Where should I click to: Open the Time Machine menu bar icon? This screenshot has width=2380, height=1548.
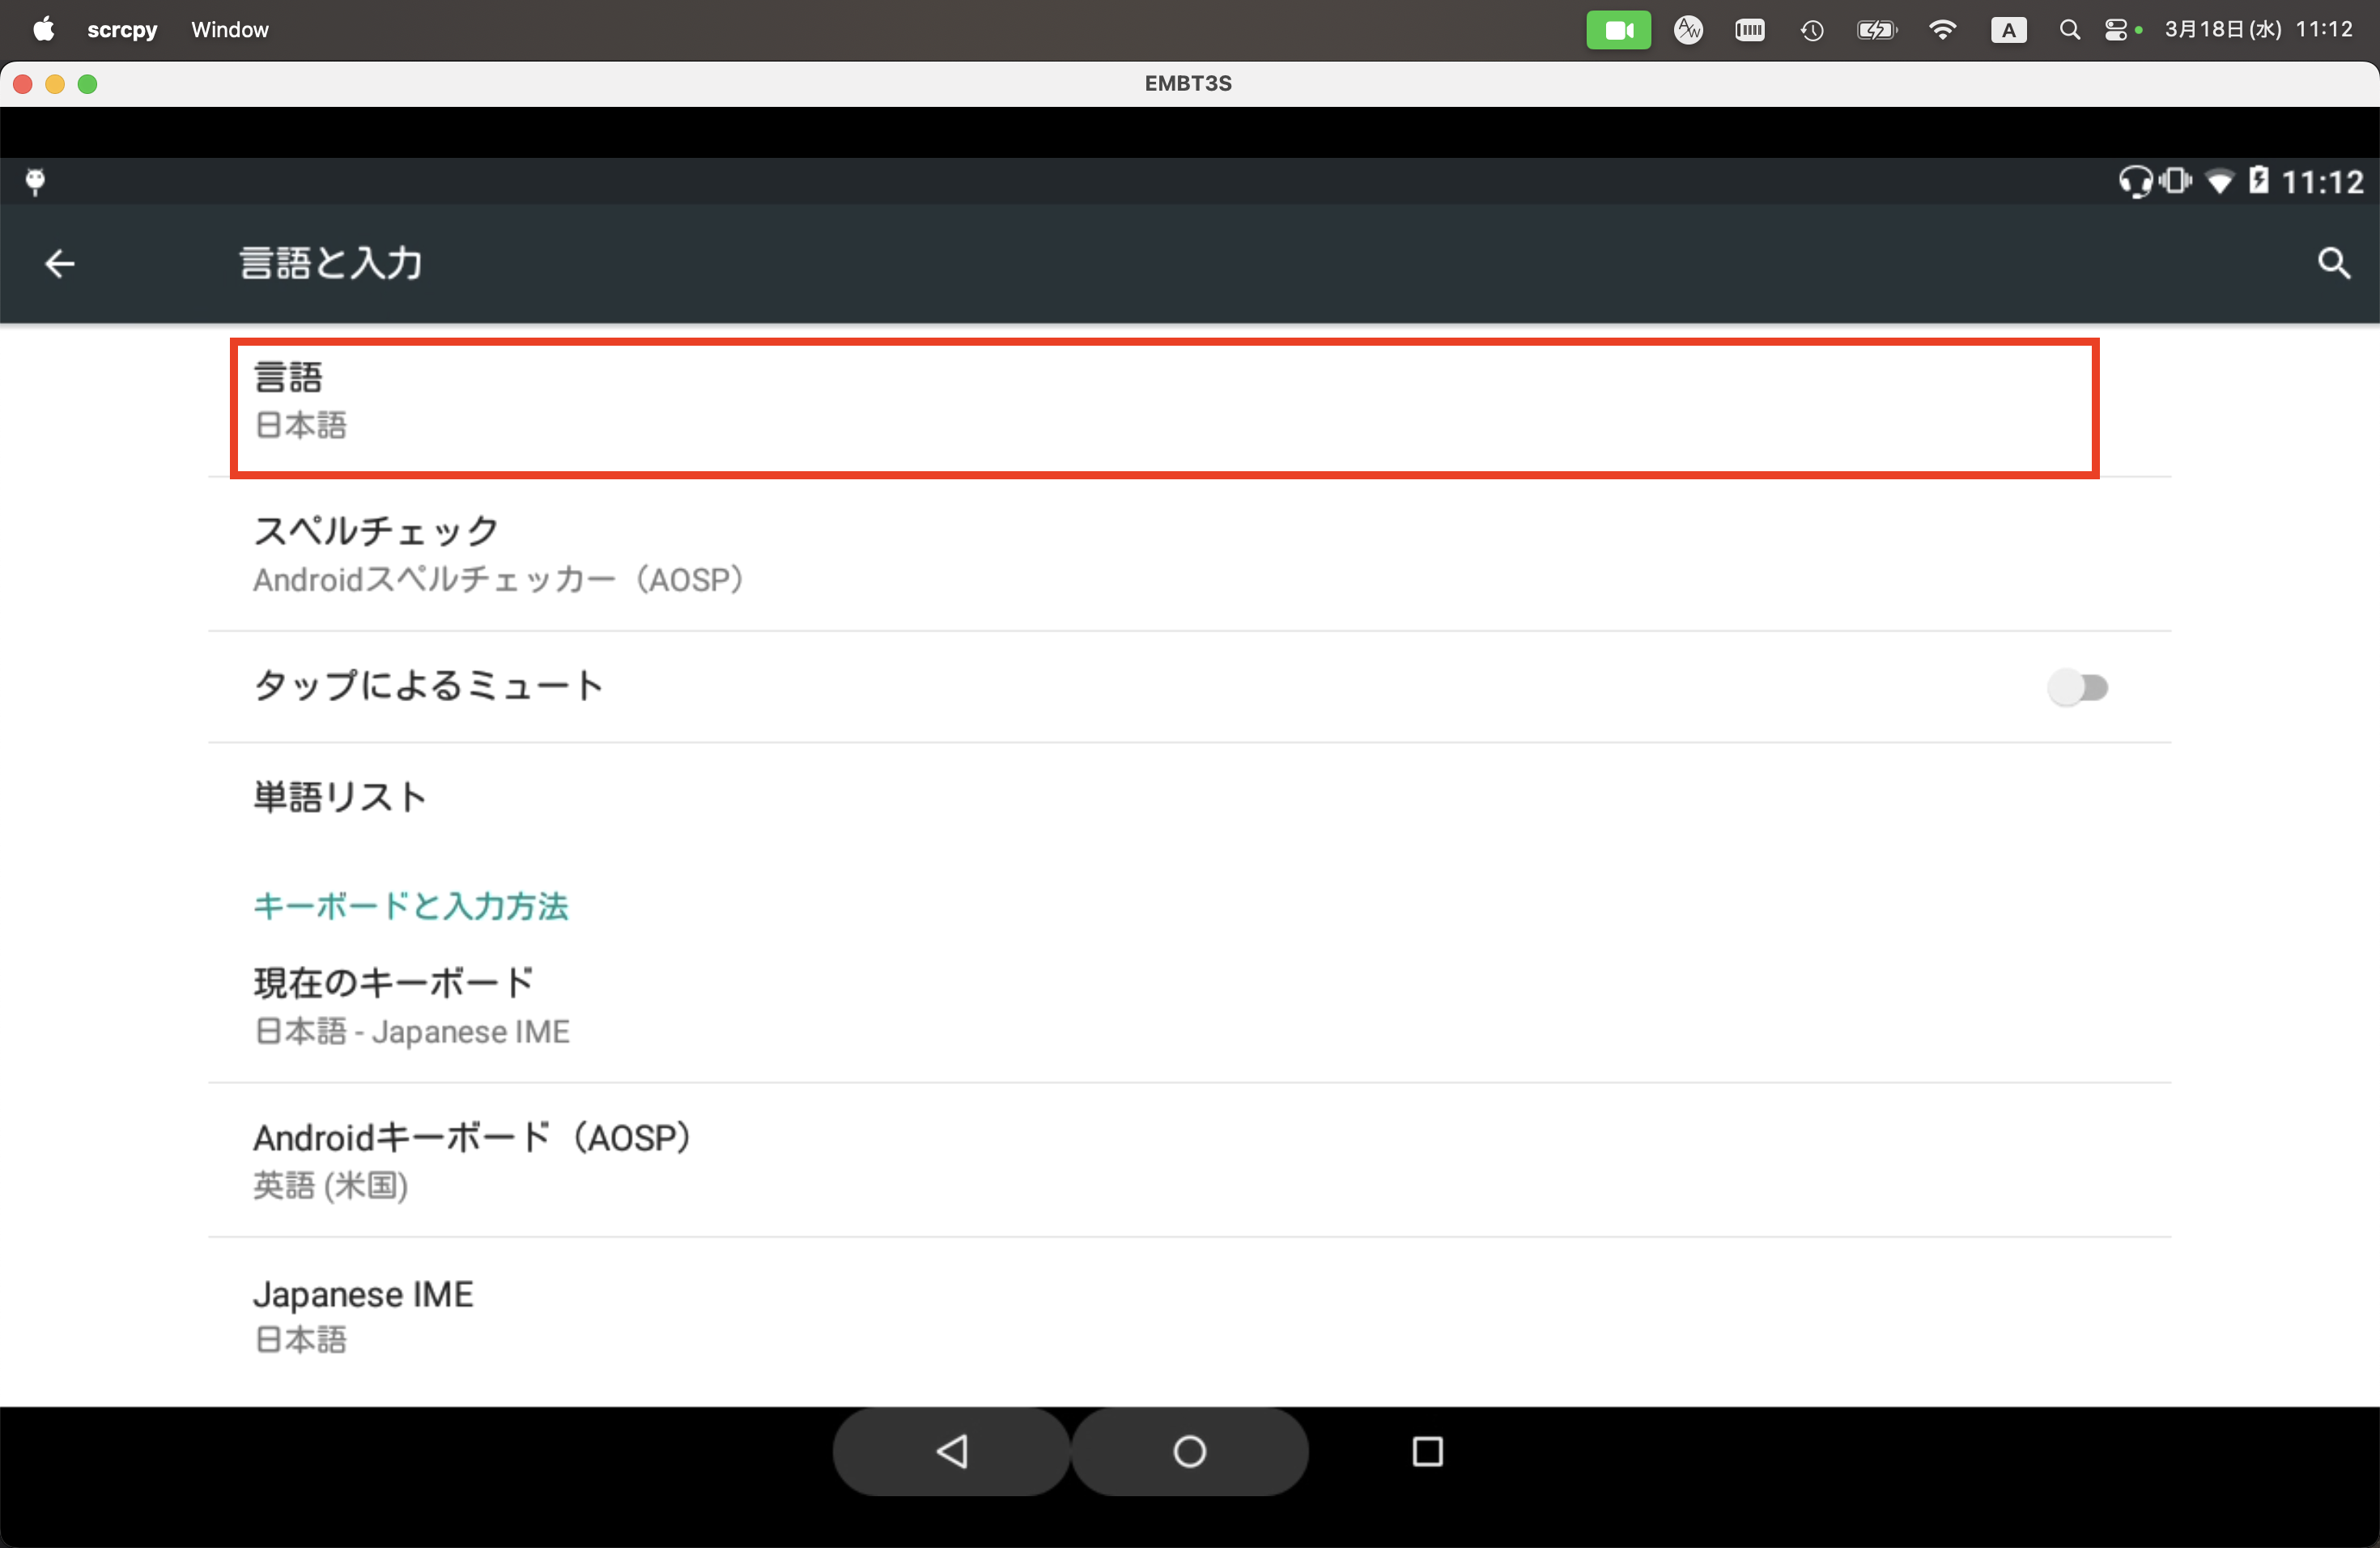pos(1812,29)
